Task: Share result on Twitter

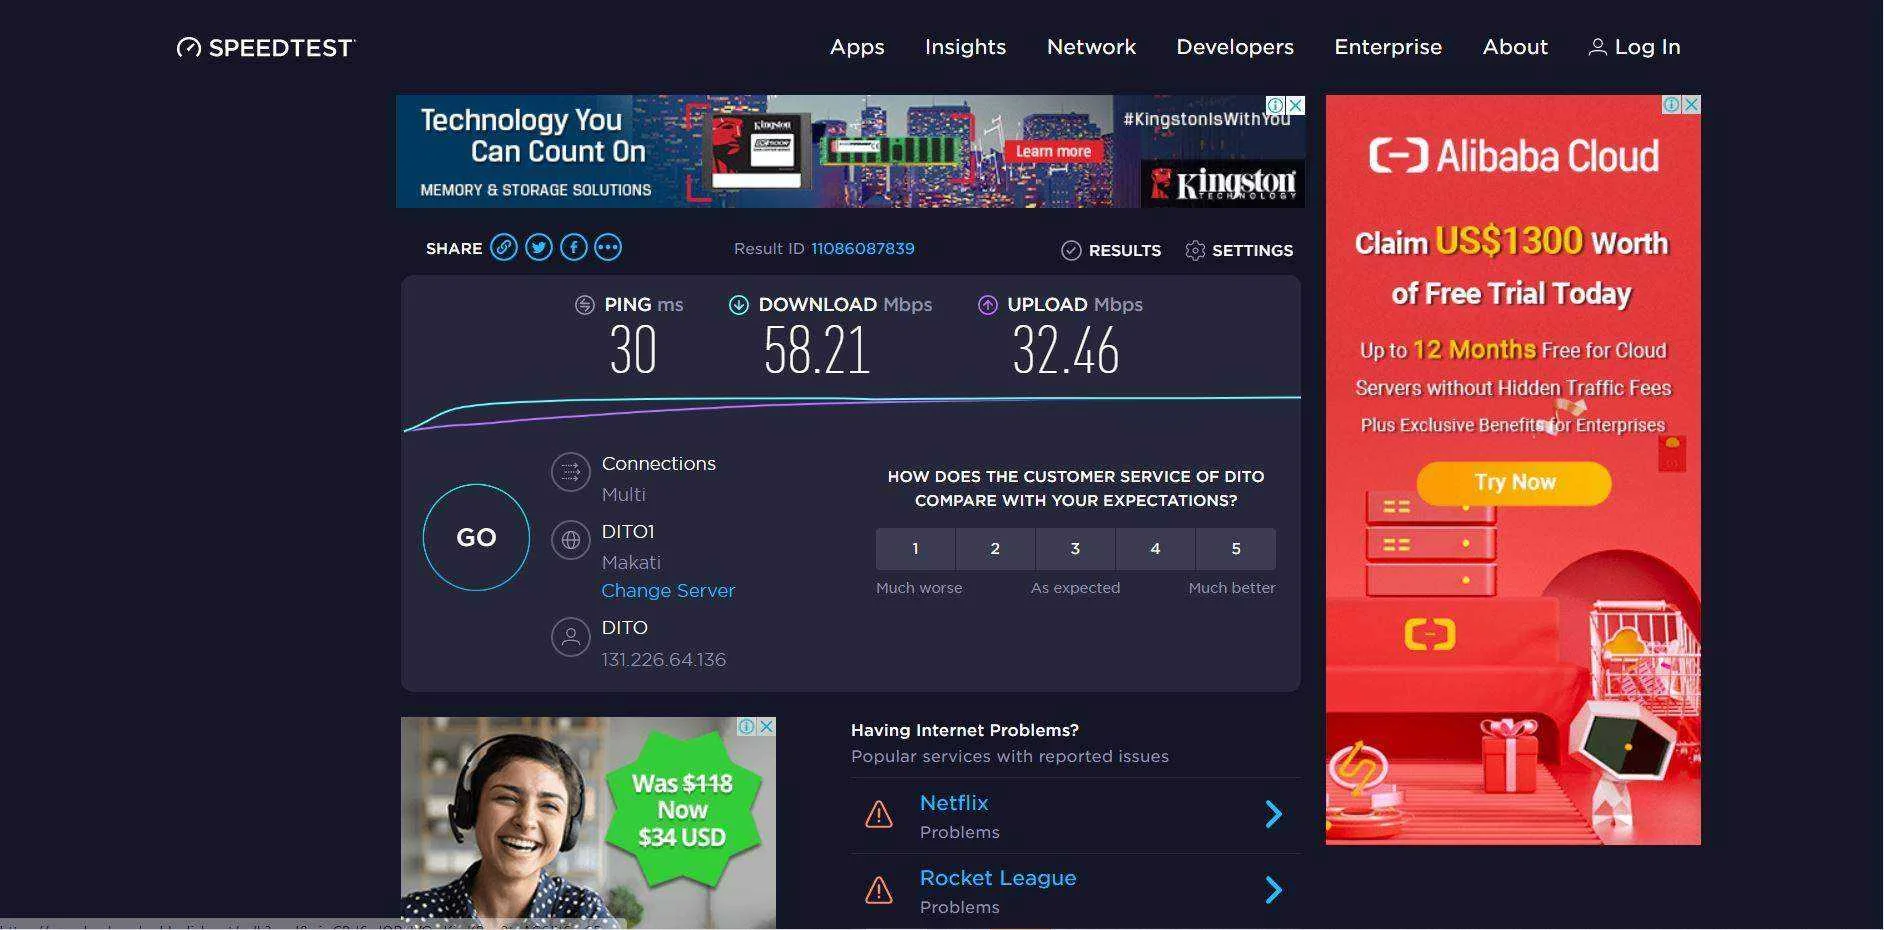Action: [539, 248]
